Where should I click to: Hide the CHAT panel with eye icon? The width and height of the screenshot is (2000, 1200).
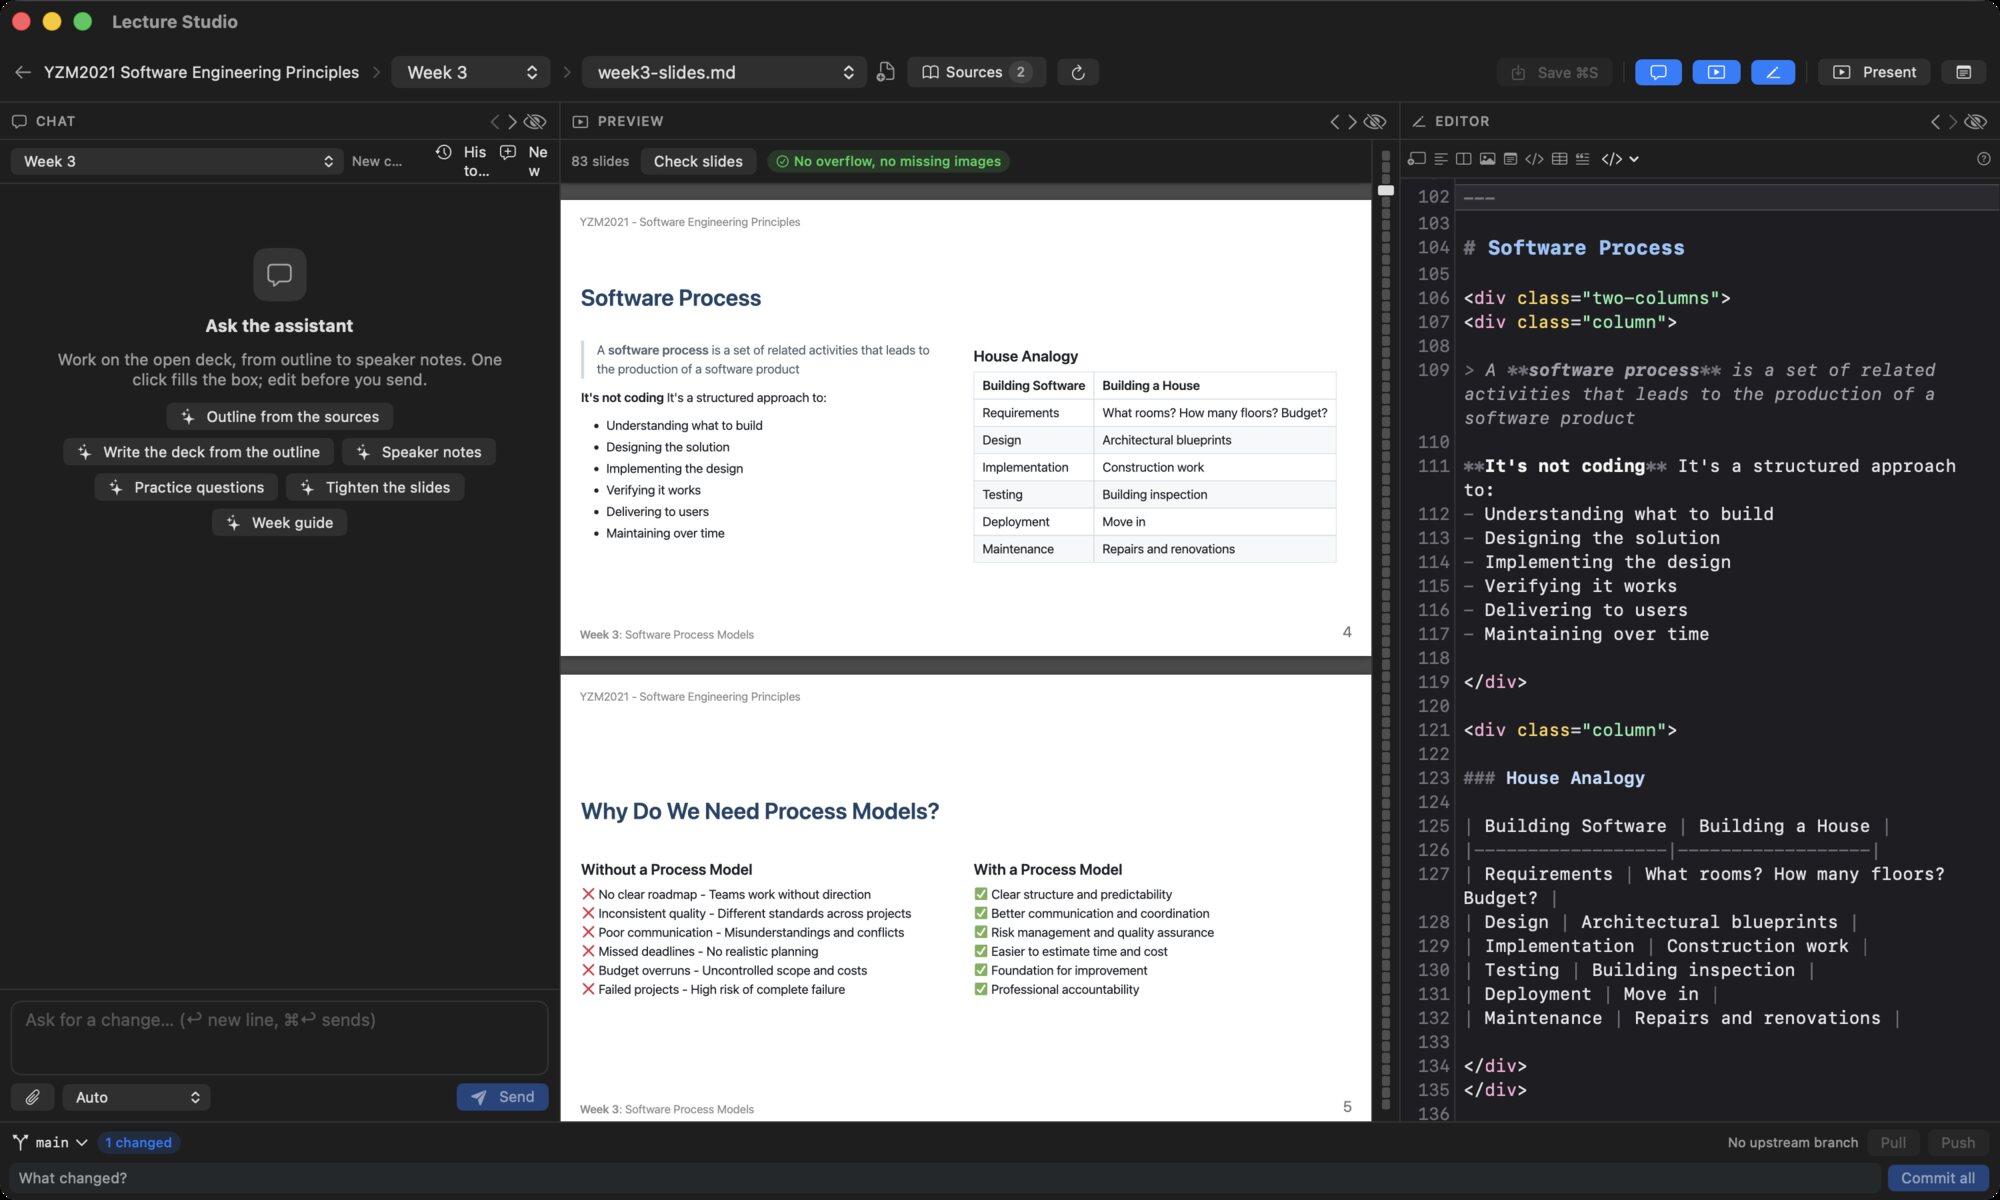(x=536, y=121)
